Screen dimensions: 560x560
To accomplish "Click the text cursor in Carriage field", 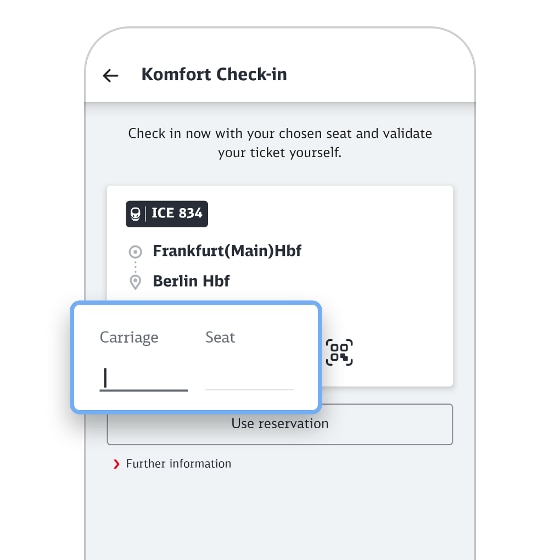I will tap(105, 378).
